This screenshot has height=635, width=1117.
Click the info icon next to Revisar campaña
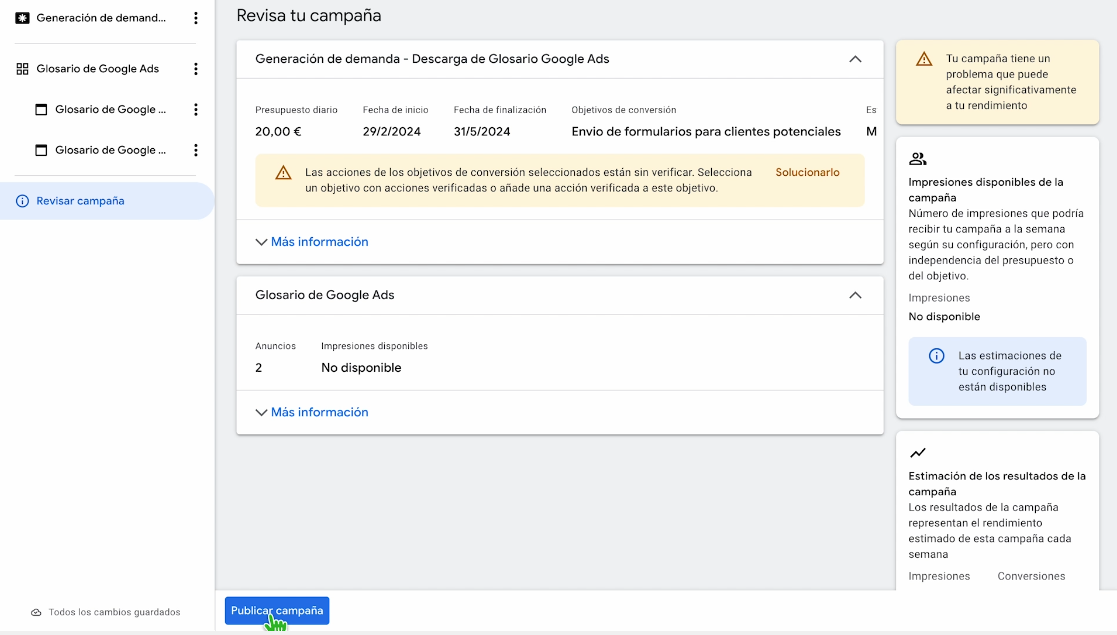[x=23, y=201]
